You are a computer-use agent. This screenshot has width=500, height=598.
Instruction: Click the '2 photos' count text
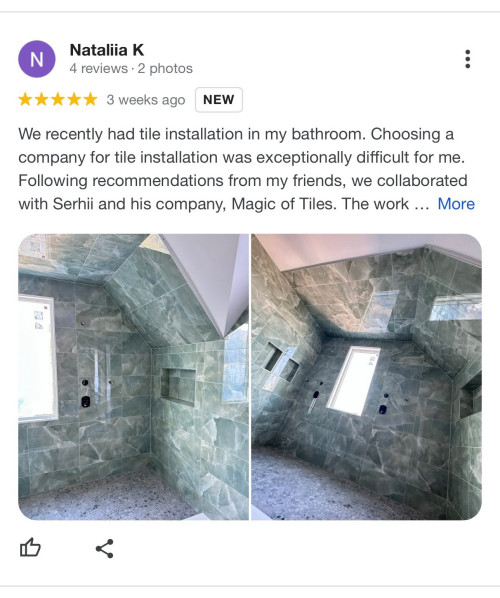click(165, 69)
